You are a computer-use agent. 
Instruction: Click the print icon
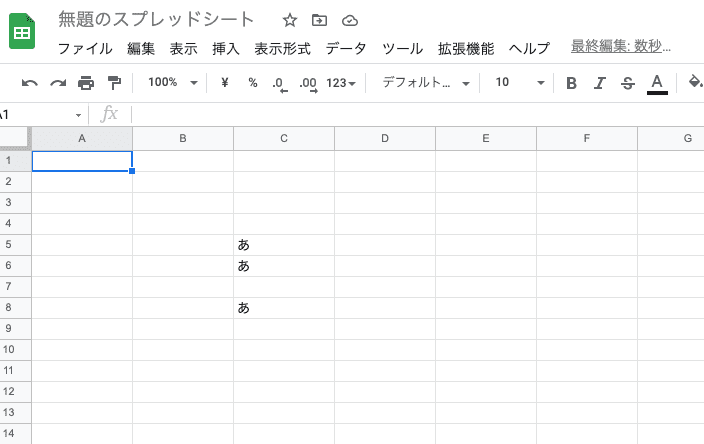click(x=86, y=83)
